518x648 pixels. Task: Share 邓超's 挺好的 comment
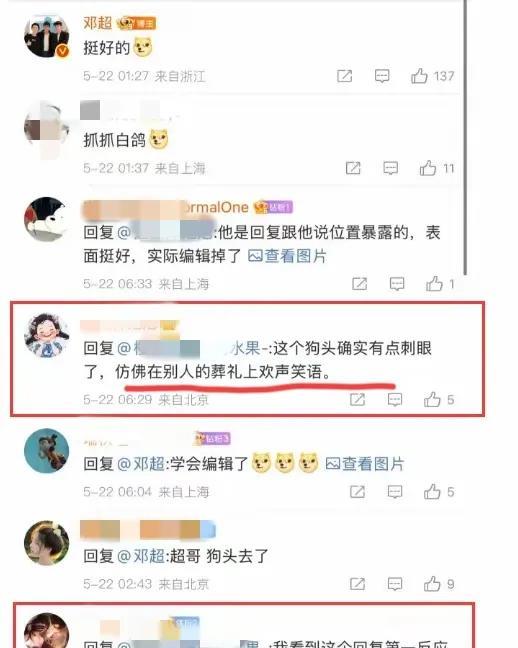tap(344, 76)
